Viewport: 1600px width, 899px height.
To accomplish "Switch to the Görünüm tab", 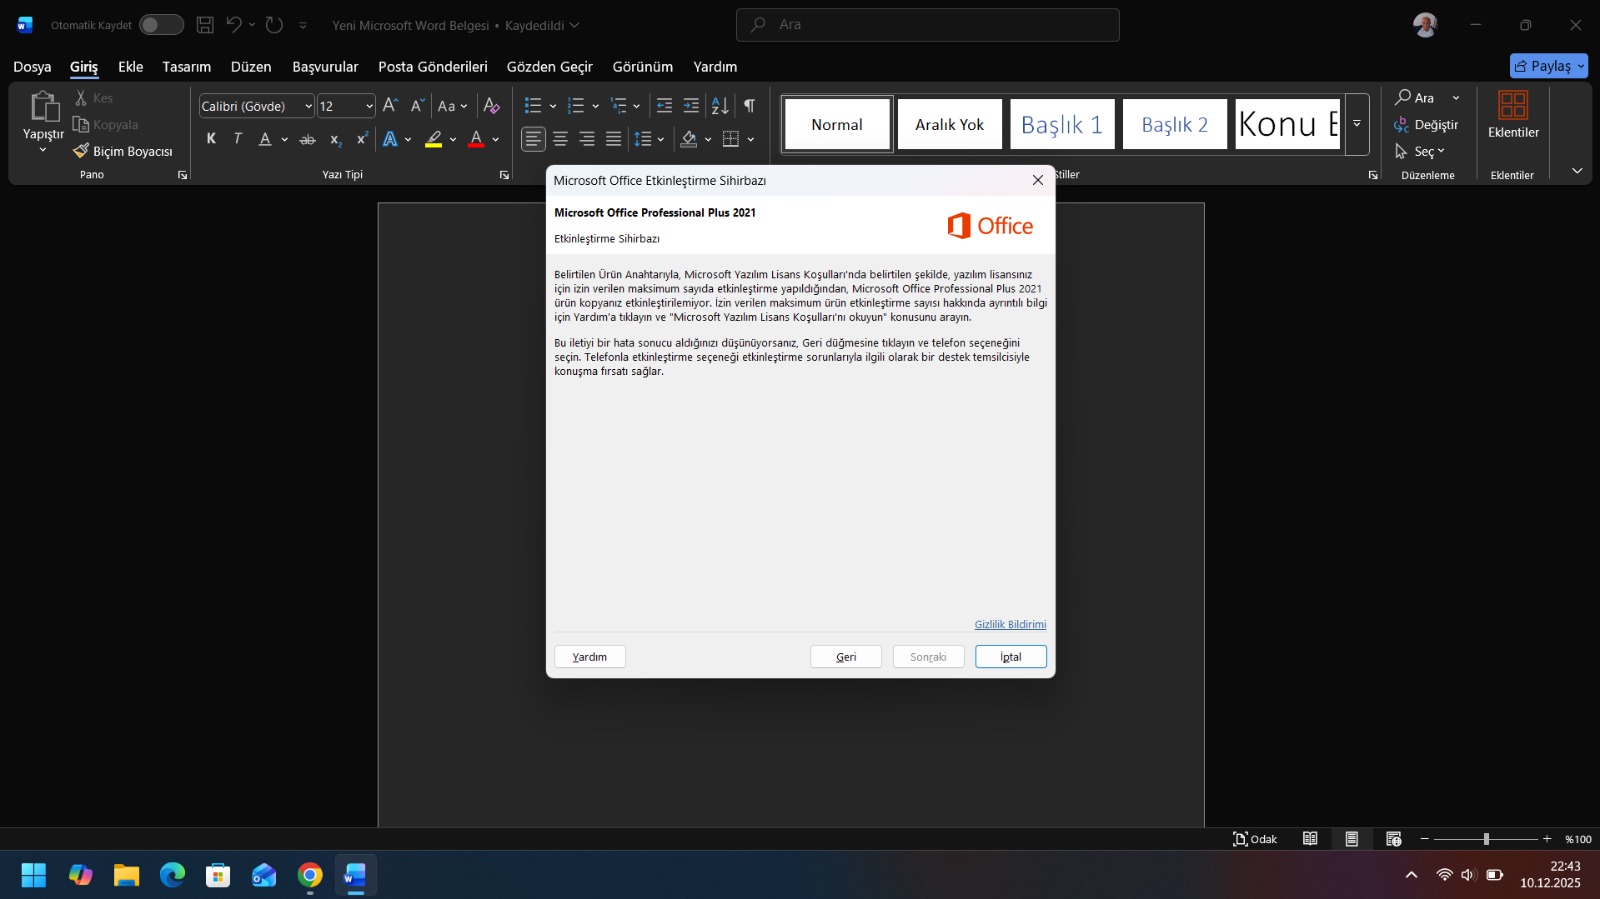I will pos(643,67).
